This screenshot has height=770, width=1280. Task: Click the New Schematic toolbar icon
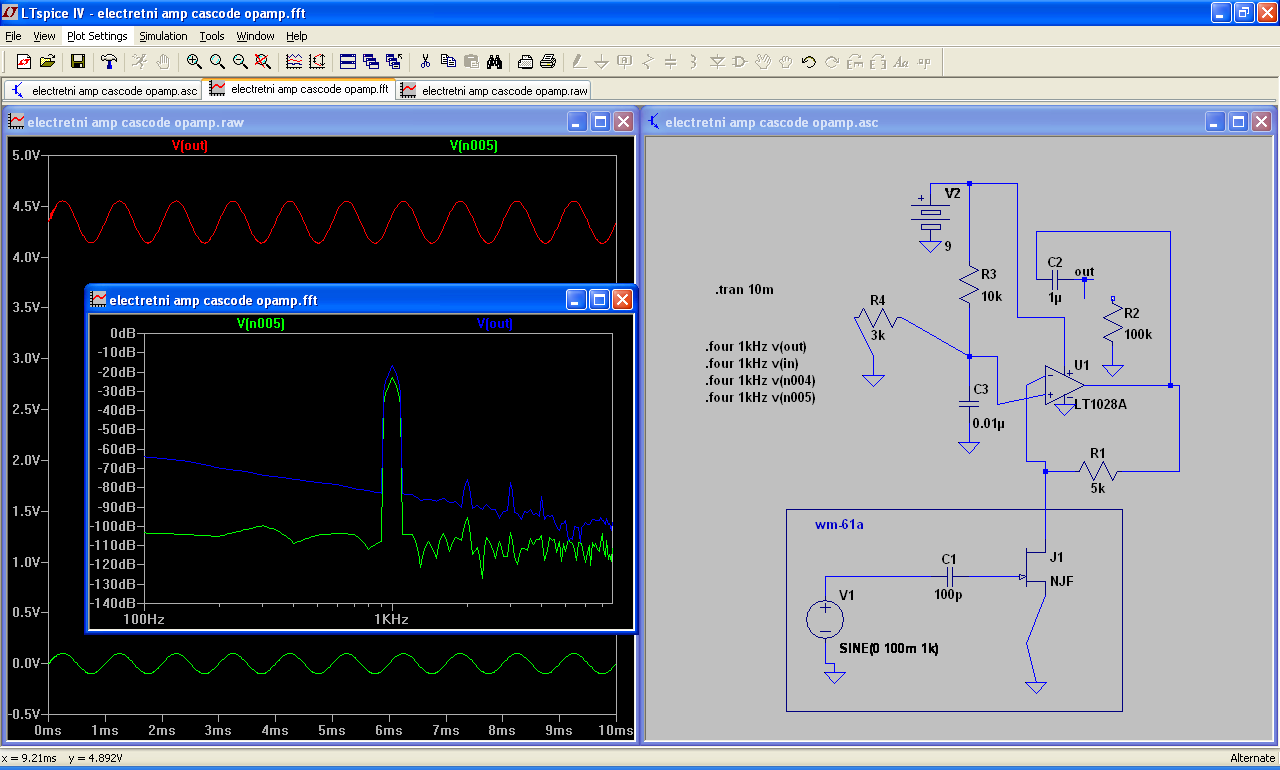coord(24,61)
